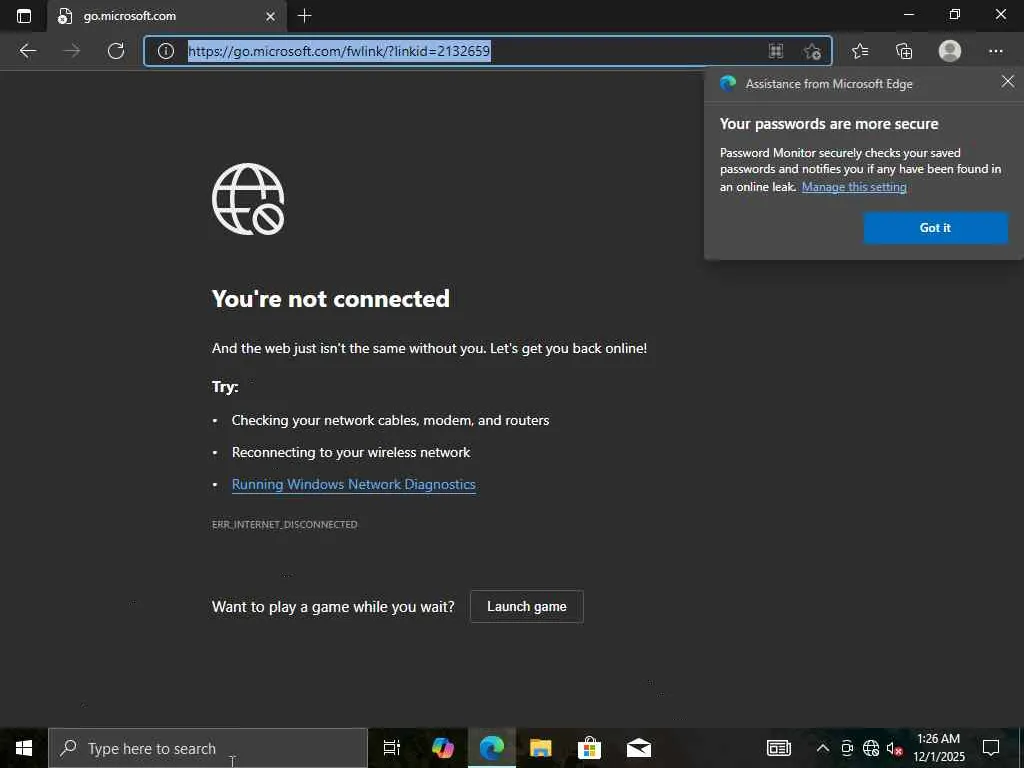Screen dimensions: 1024x768
Task: Open the tab actions menu icon
Action: (x=24, y=16)
